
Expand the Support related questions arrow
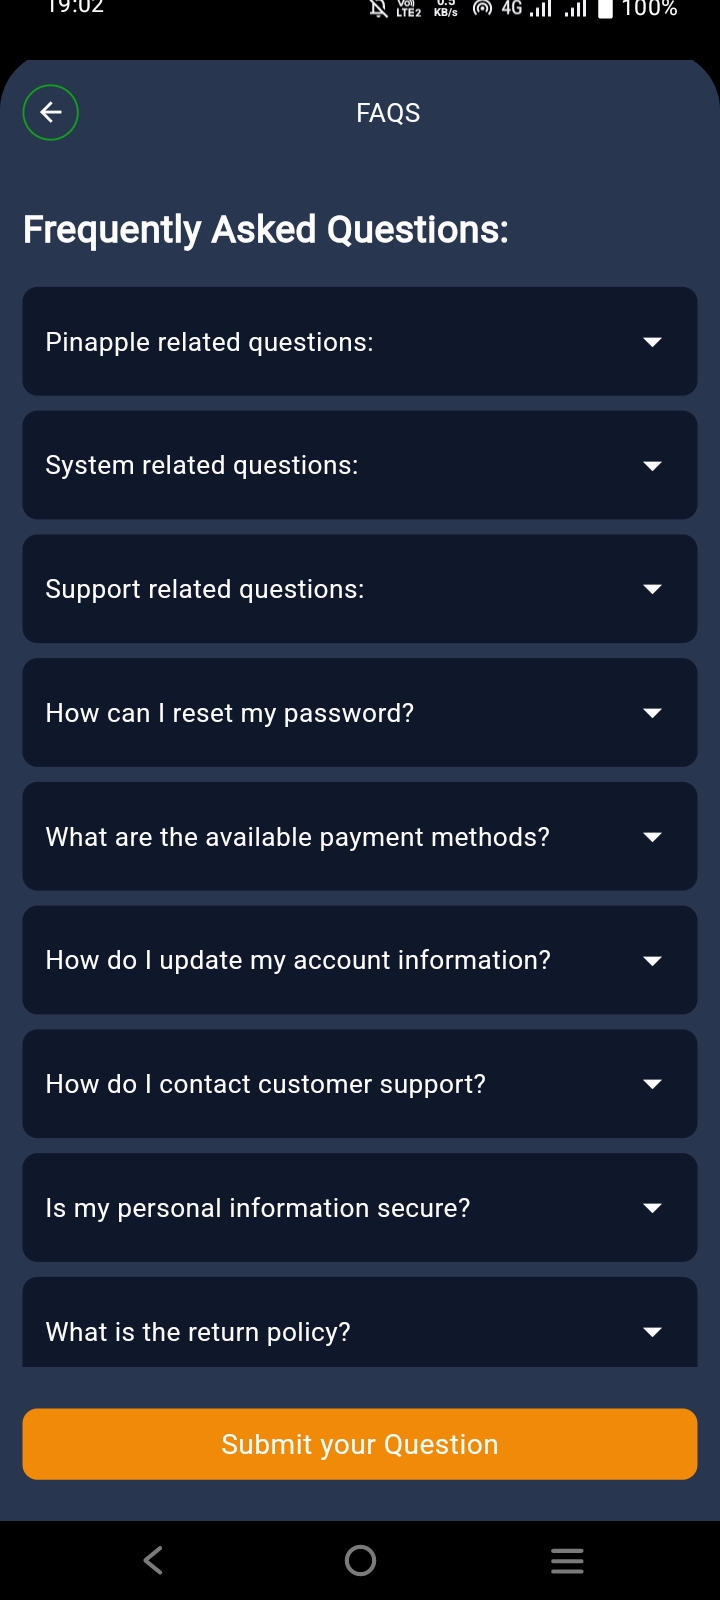[652, 589]
